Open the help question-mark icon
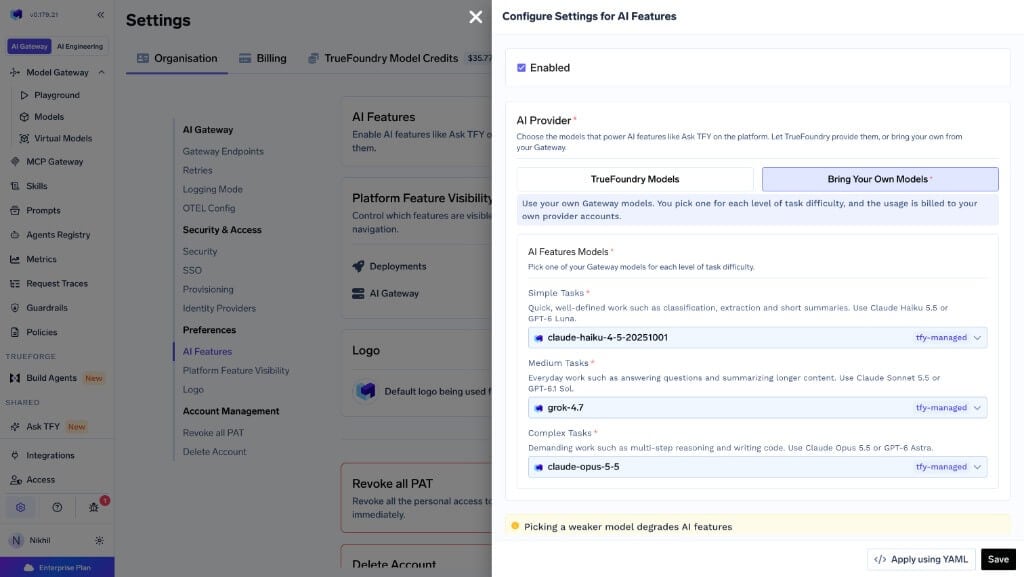Screen dimensions: 1024x577 [57, 507]
